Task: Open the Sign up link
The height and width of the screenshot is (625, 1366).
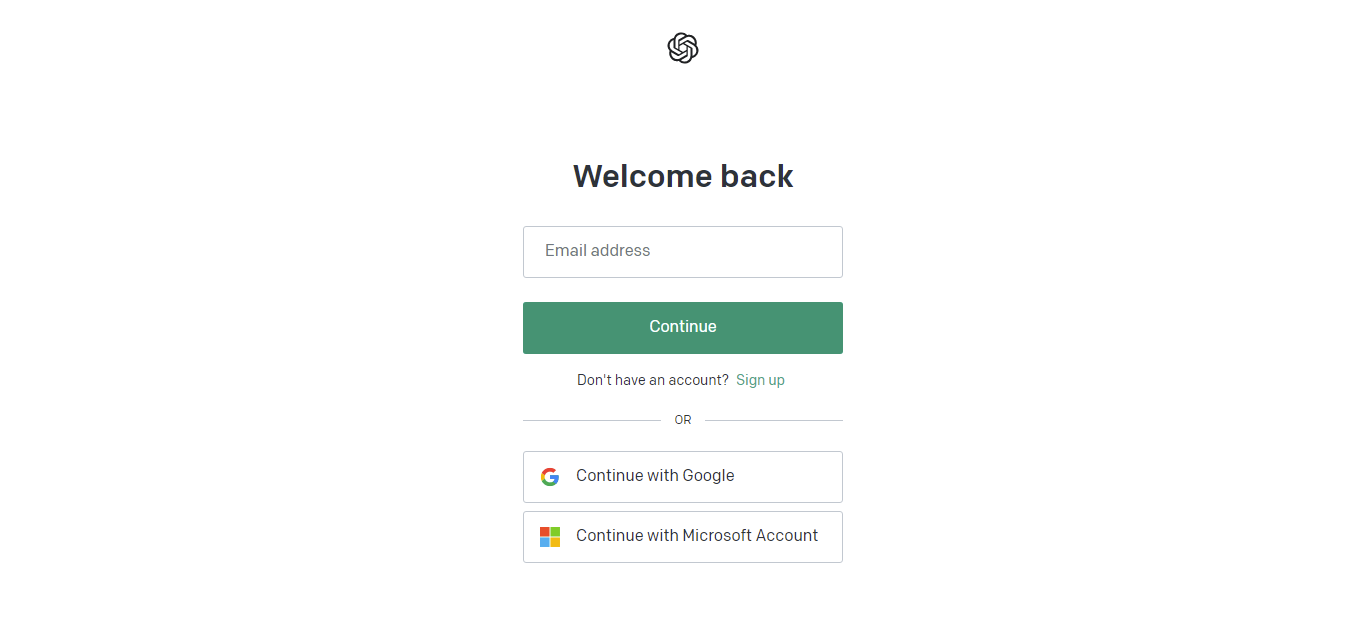Action: pyautogui.click(x=760, y=380)
